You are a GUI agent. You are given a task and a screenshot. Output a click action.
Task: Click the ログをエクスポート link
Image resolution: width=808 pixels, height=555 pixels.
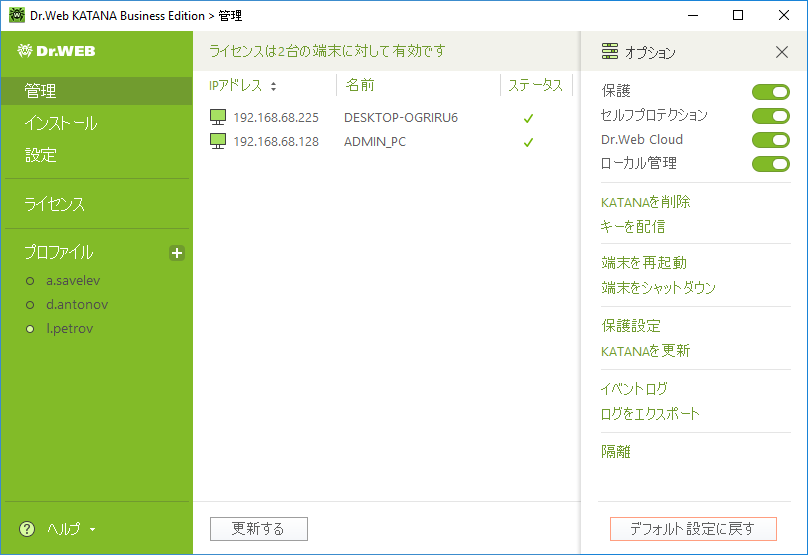(x=650, y=413)
